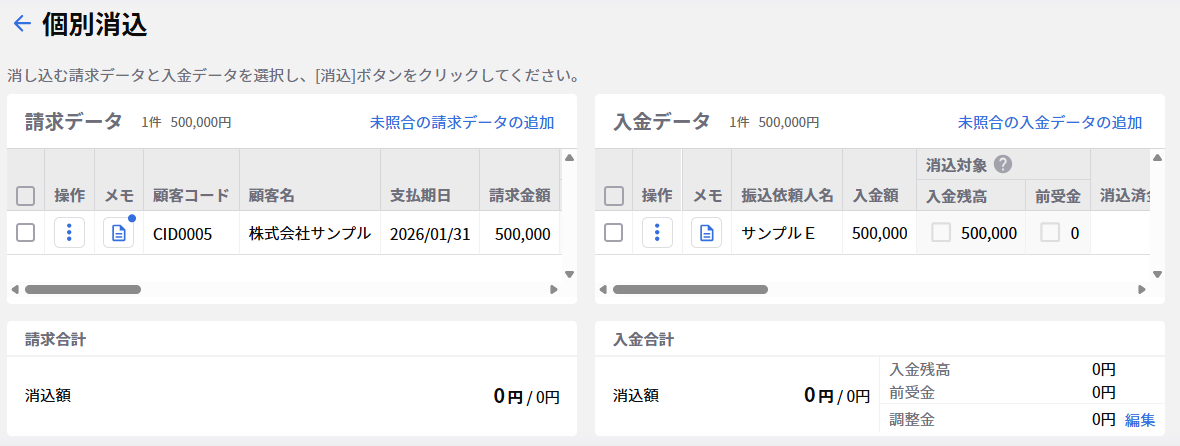Toggle the 入金残高 500,000 checkbox
Image resolution: width=1180 pixels, height=446 pixels.
(941, 233)
